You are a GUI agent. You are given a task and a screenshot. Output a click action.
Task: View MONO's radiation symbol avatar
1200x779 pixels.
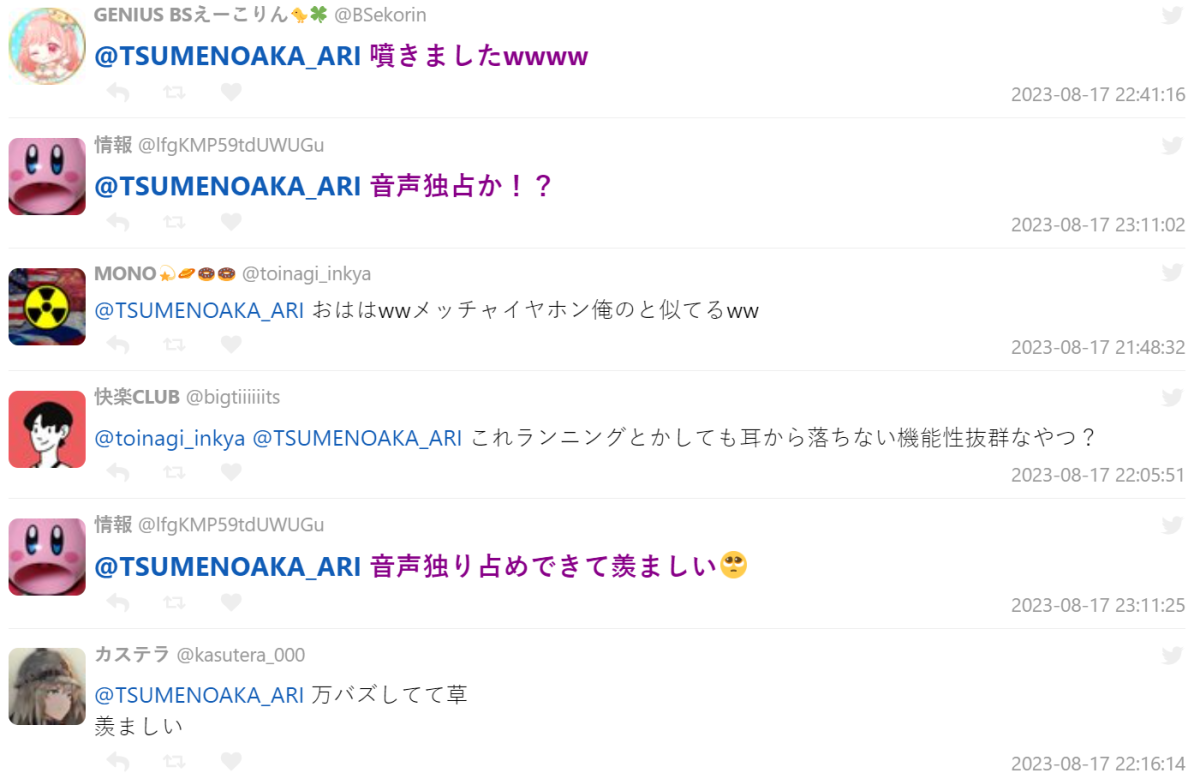[47, 306]
